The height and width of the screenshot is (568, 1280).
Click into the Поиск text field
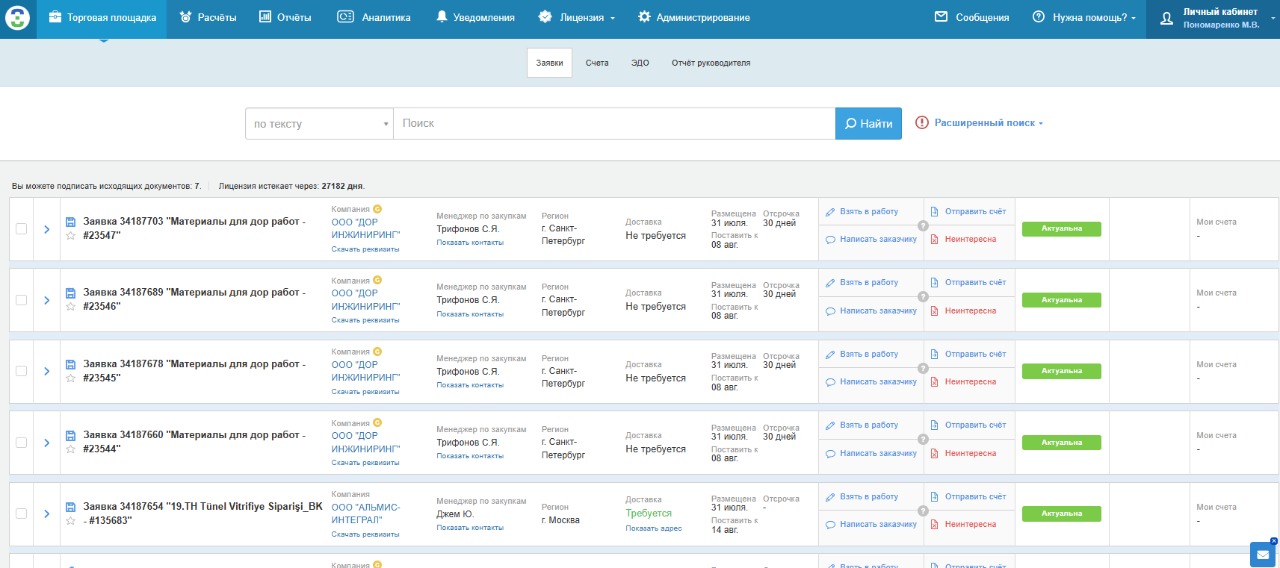click(x=614, y=124)
